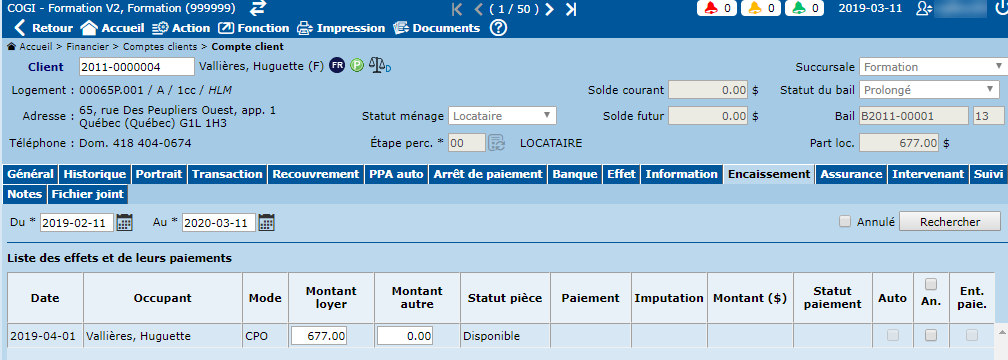
Task: Click the Rechercher button
Action: click(950, 222)
